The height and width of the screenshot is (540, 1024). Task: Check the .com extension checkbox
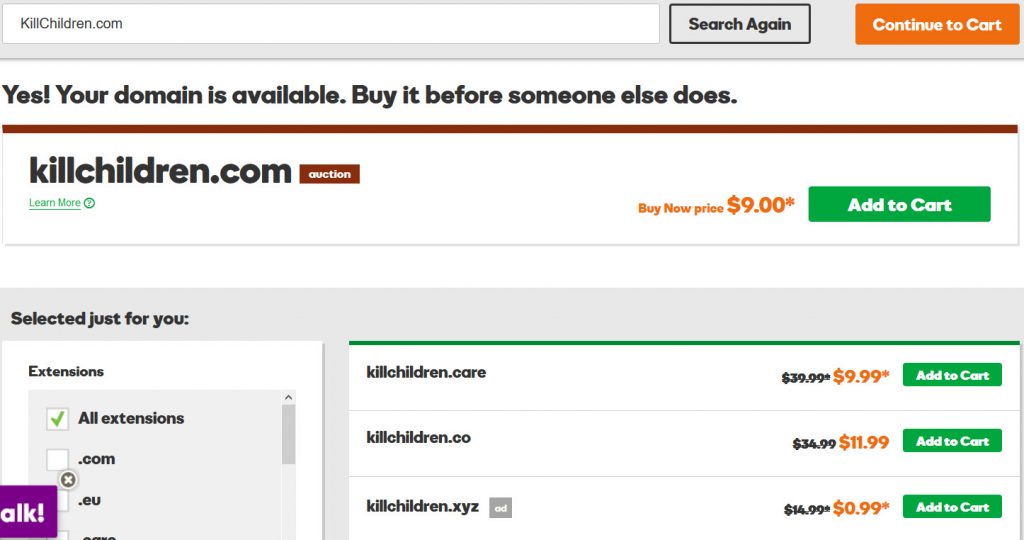[x=57, y=459]
